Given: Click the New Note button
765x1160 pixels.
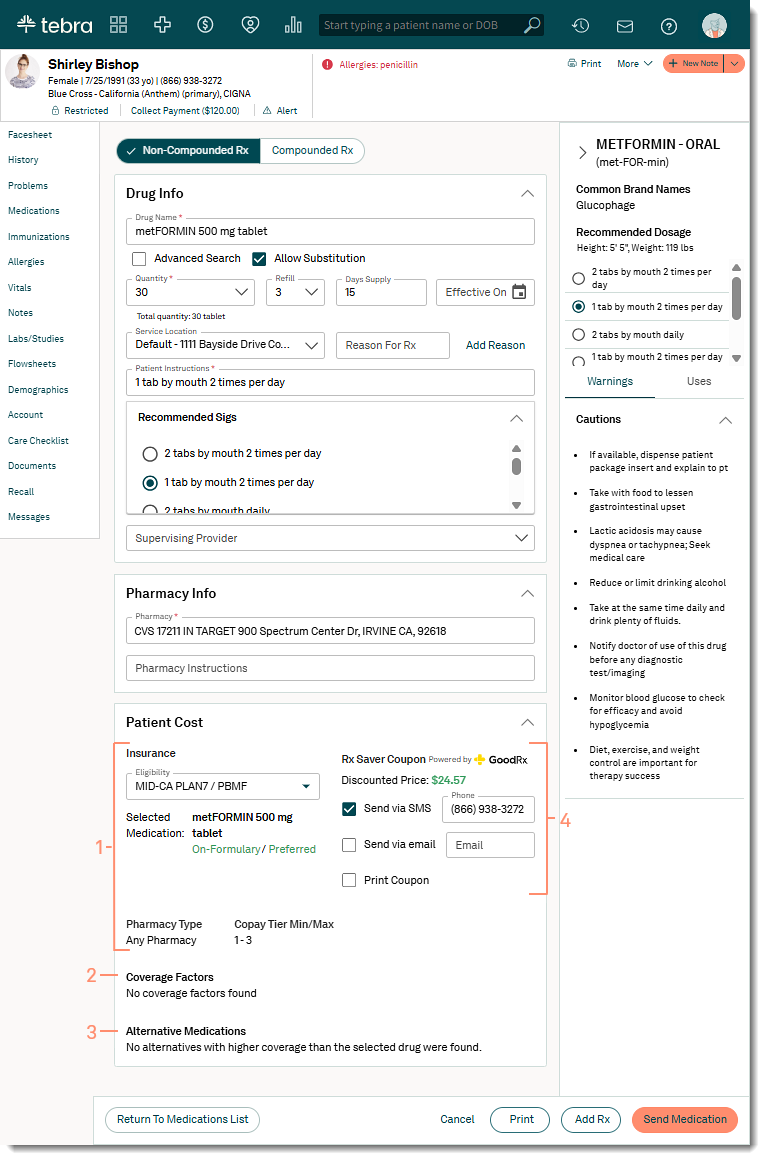Looking at the screenshot, I should tap(693, 64).
